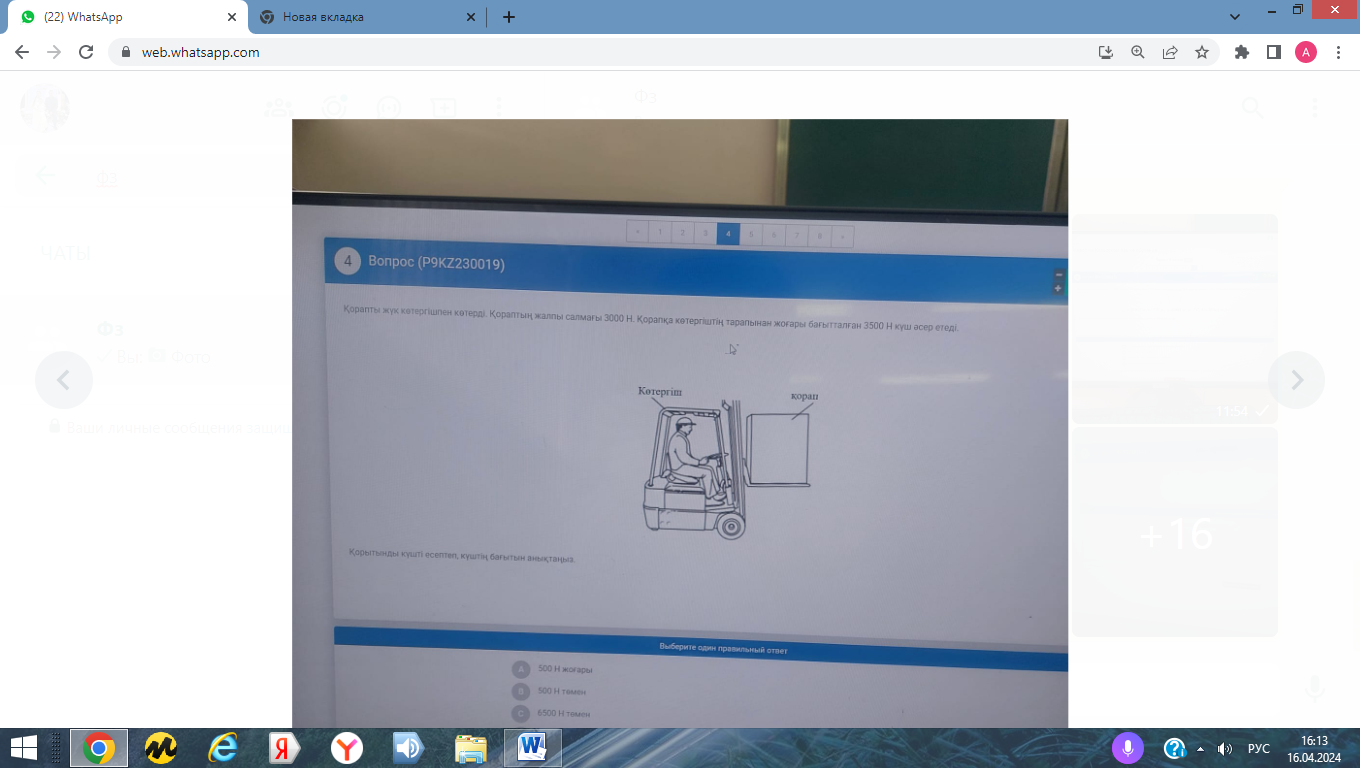Open the Windows Start menu

pos(23,748)
